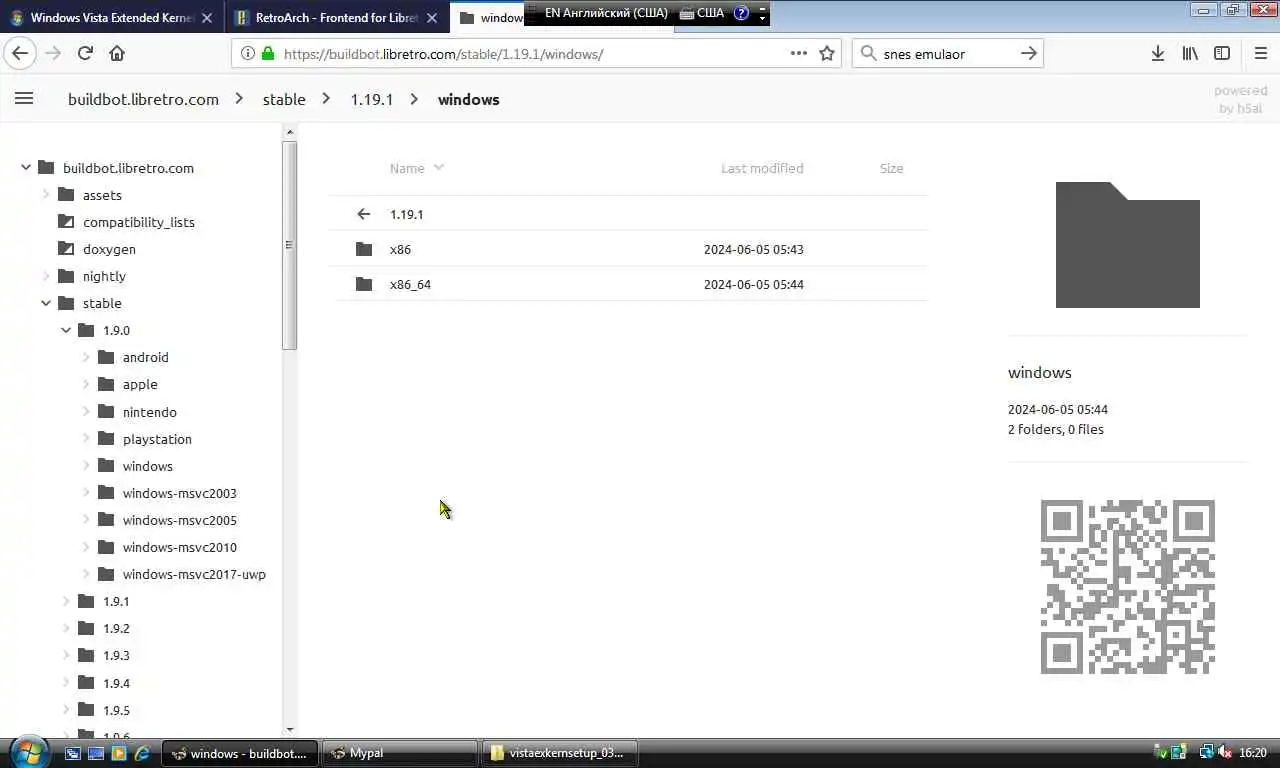Select the 1.9.4 folder in tree
This screenshot has height=768, width=1280.
pyautogui.click(x=116, y=683)
